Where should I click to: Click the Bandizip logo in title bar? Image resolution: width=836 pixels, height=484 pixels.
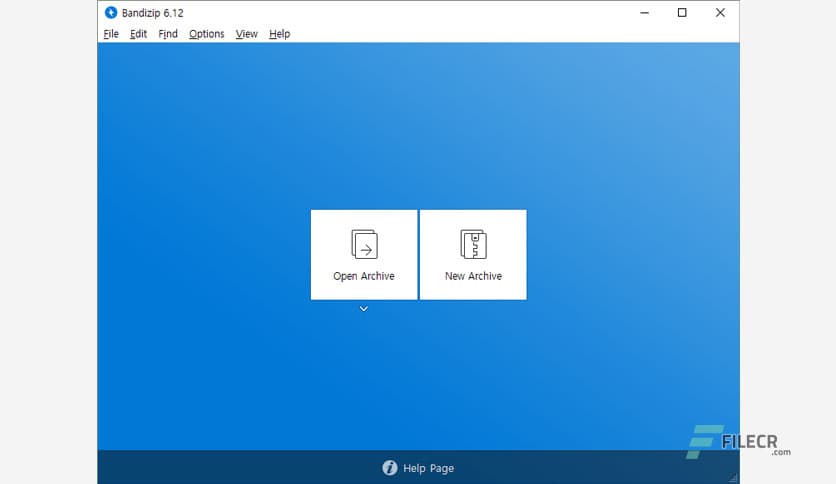tap(111, 12)
